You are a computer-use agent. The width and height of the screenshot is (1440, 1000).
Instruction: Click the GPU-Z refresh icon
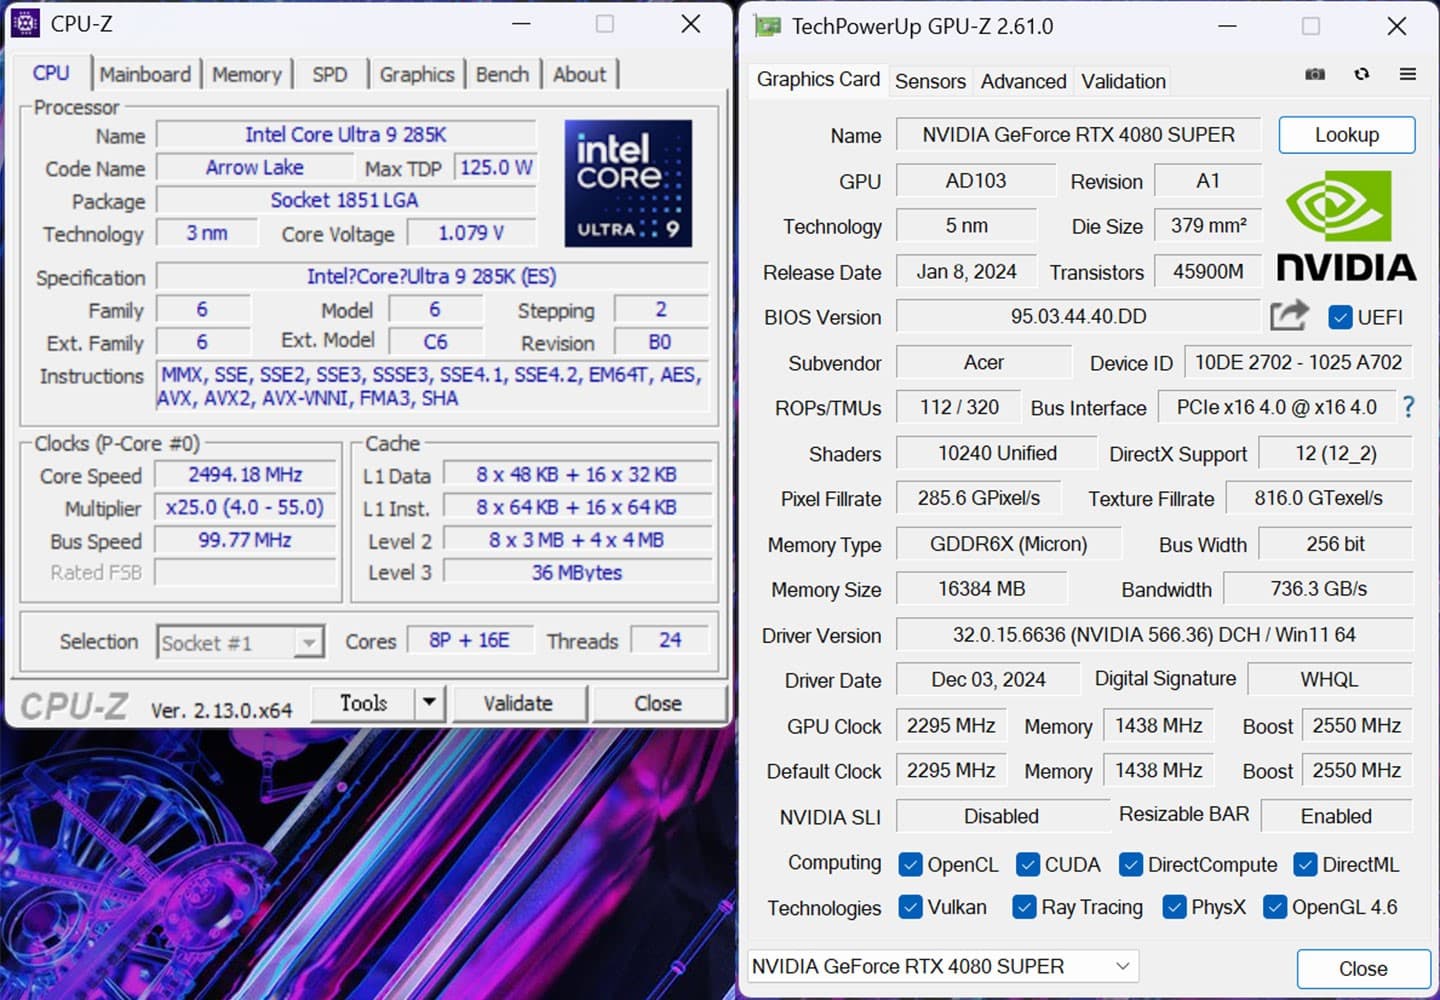tap(1361, 74)
